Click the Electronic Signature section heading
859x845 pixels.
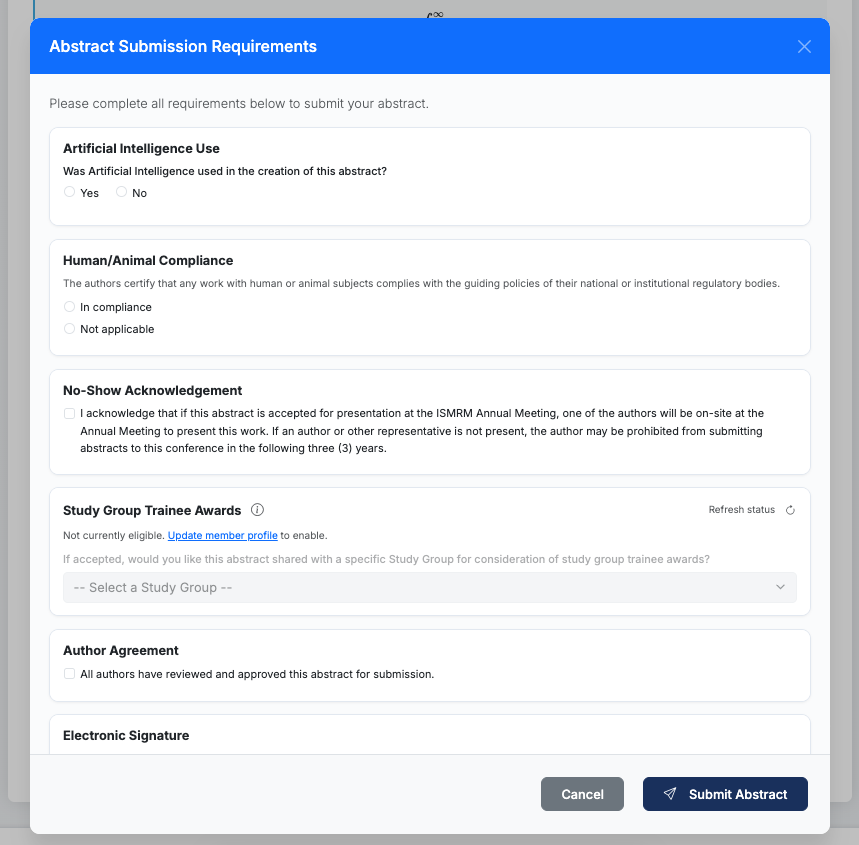click(126, 735)
